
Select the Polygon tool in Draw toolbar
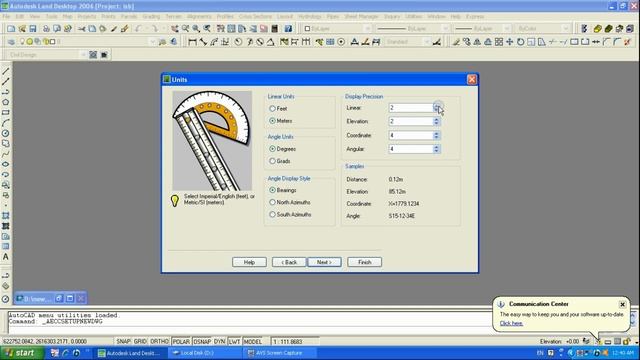tap(6, 102)
